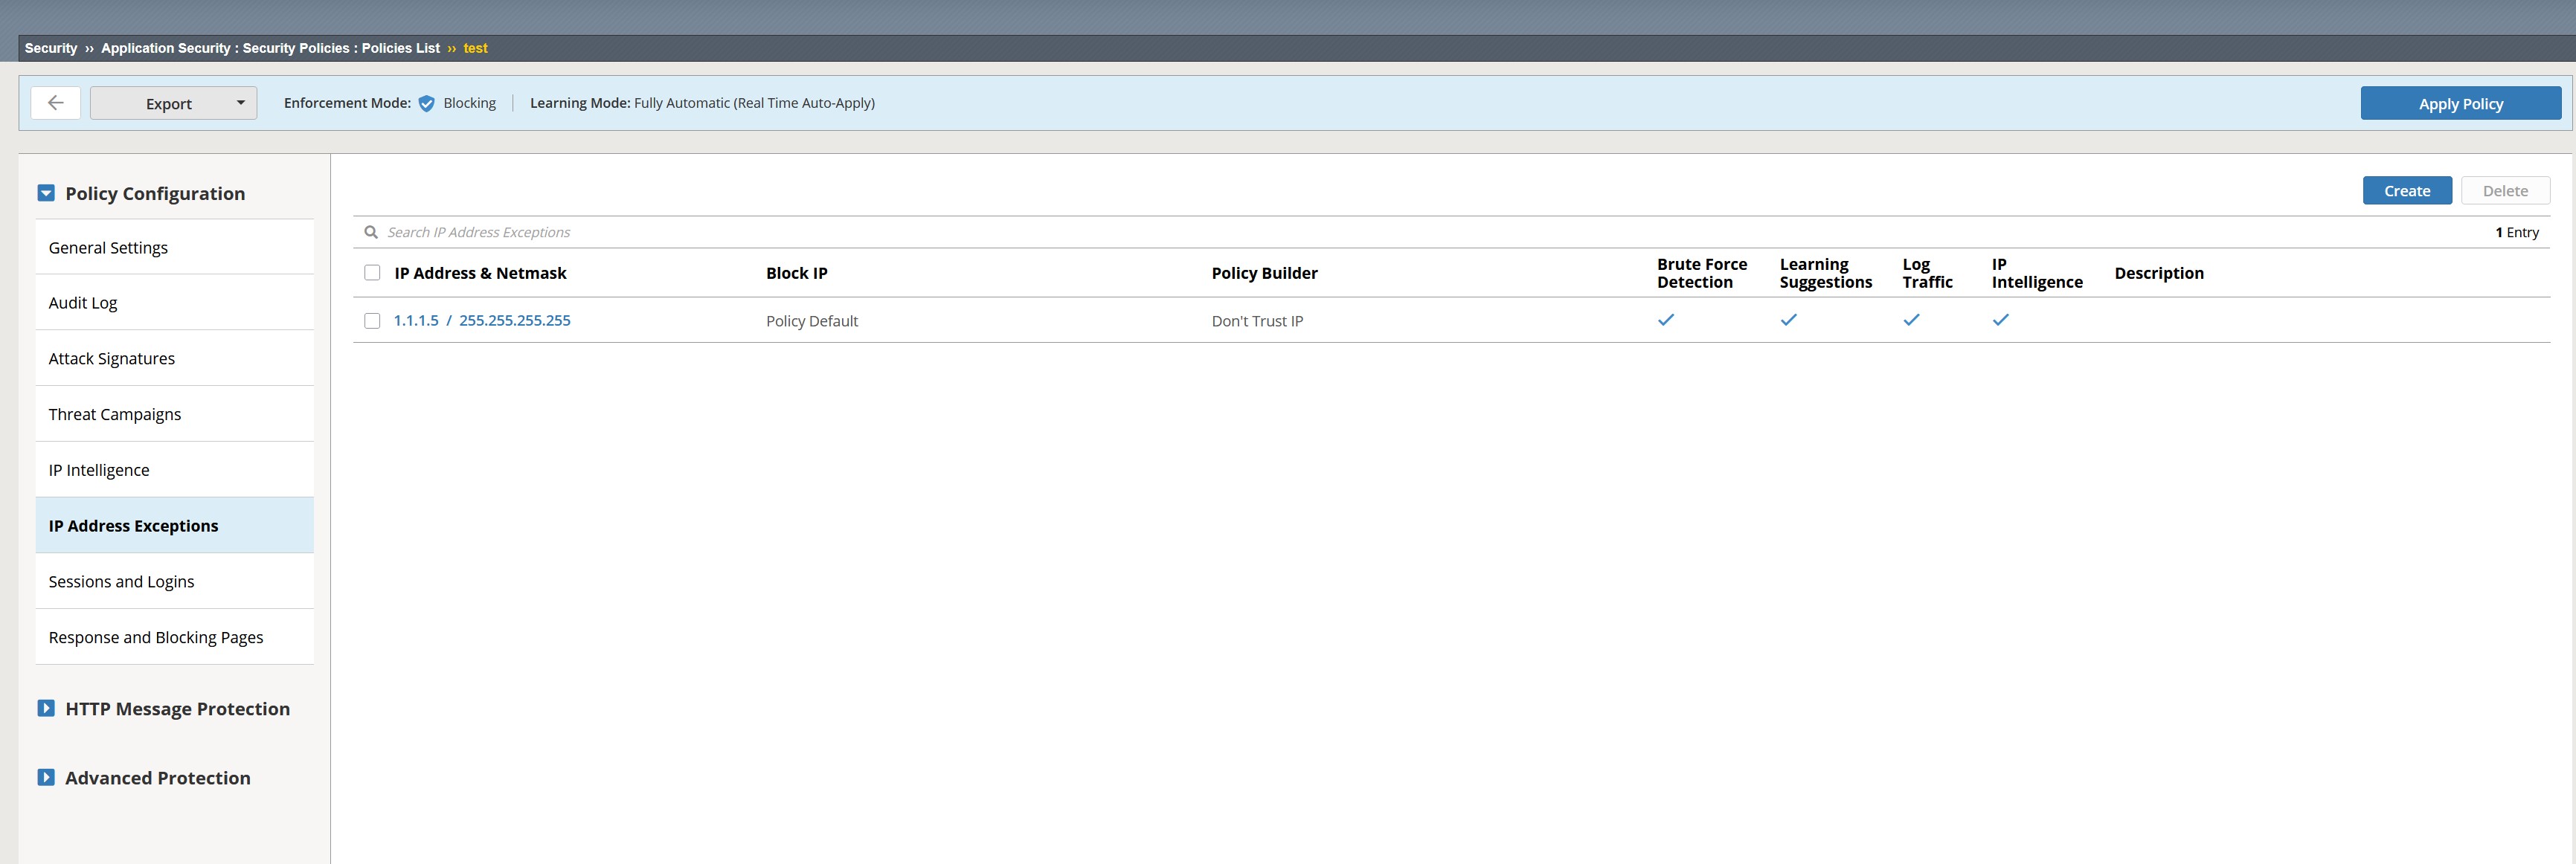
Task: Click the 255.255.255.255 netmask link
Action: tap(515, 320)
